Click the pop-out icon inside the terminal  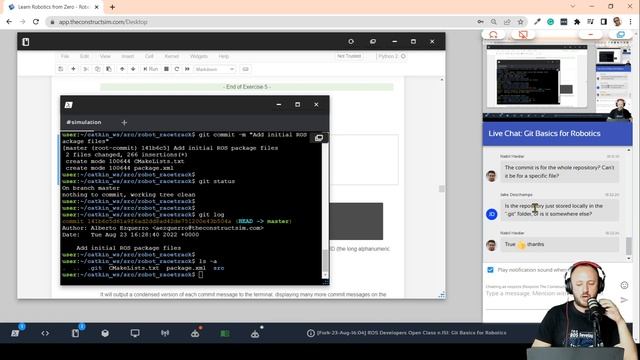pos(319,138)
